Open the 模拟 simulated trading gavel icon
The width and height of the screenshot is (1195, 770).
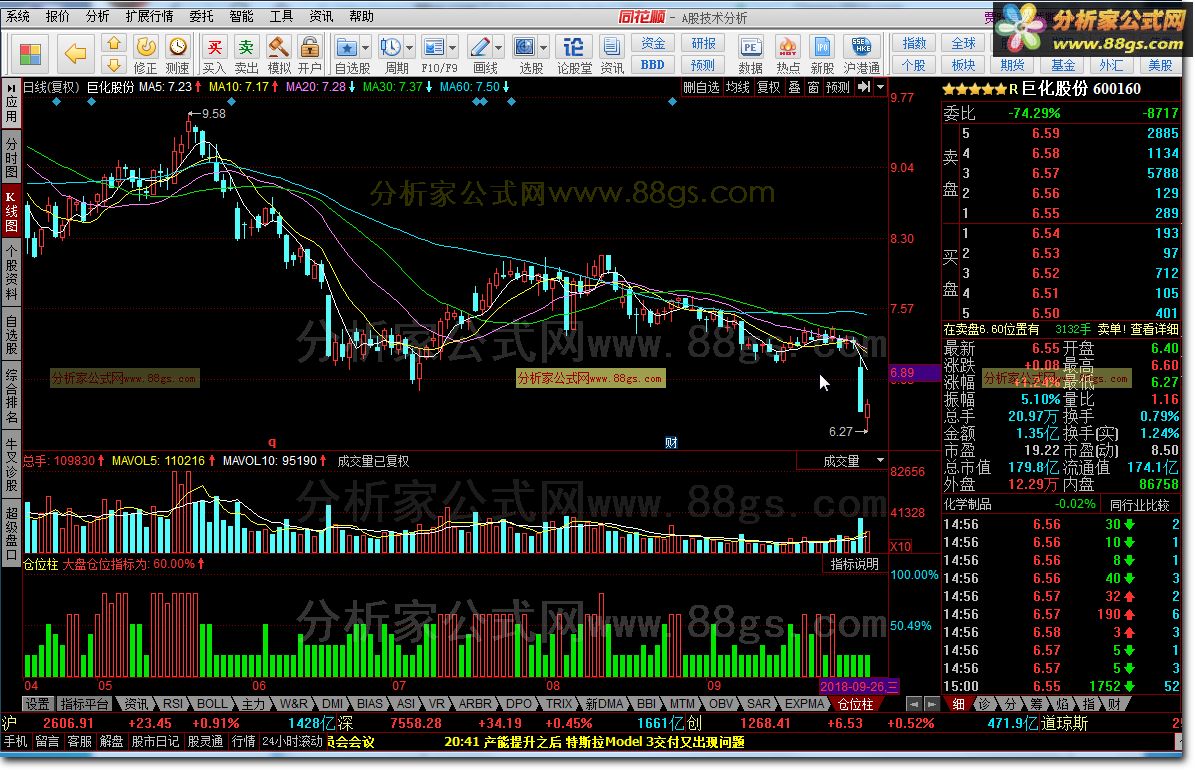coord(278,47)
